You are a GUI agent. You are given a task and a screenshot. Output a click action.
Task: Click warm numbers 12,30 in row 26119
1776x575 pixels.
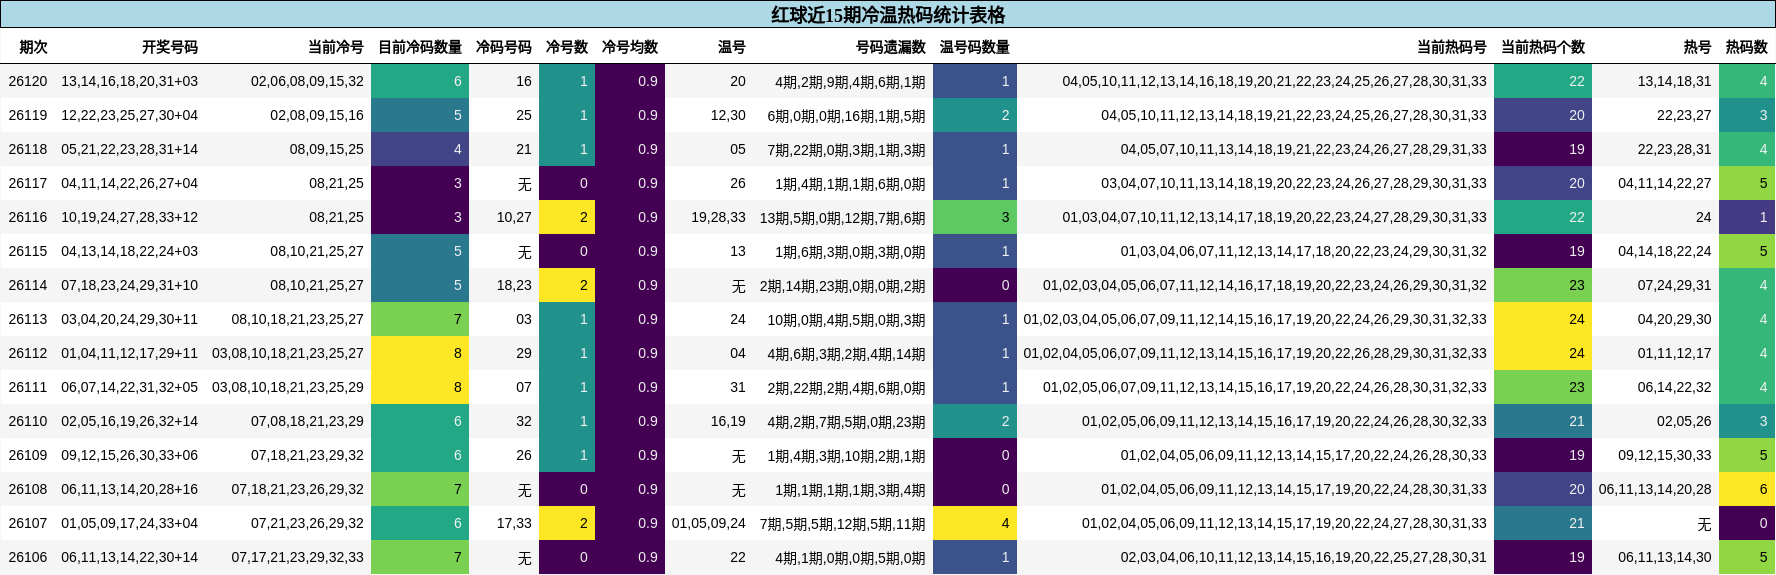(x=728, y=115)
